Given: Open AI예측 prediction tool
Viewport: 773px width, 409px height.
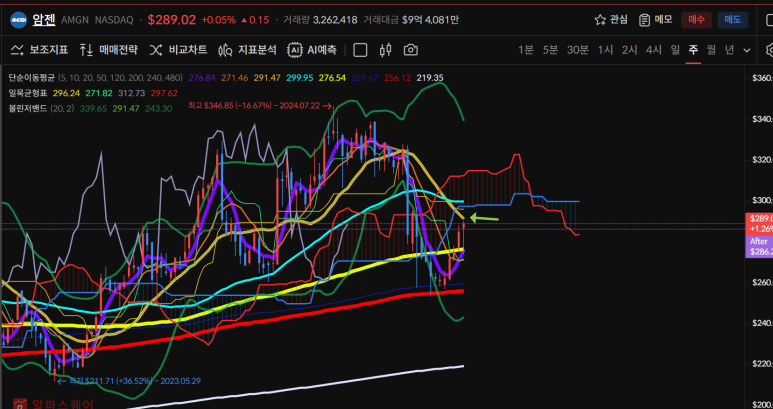Looking at the screenshot, I should click(313, 50).
